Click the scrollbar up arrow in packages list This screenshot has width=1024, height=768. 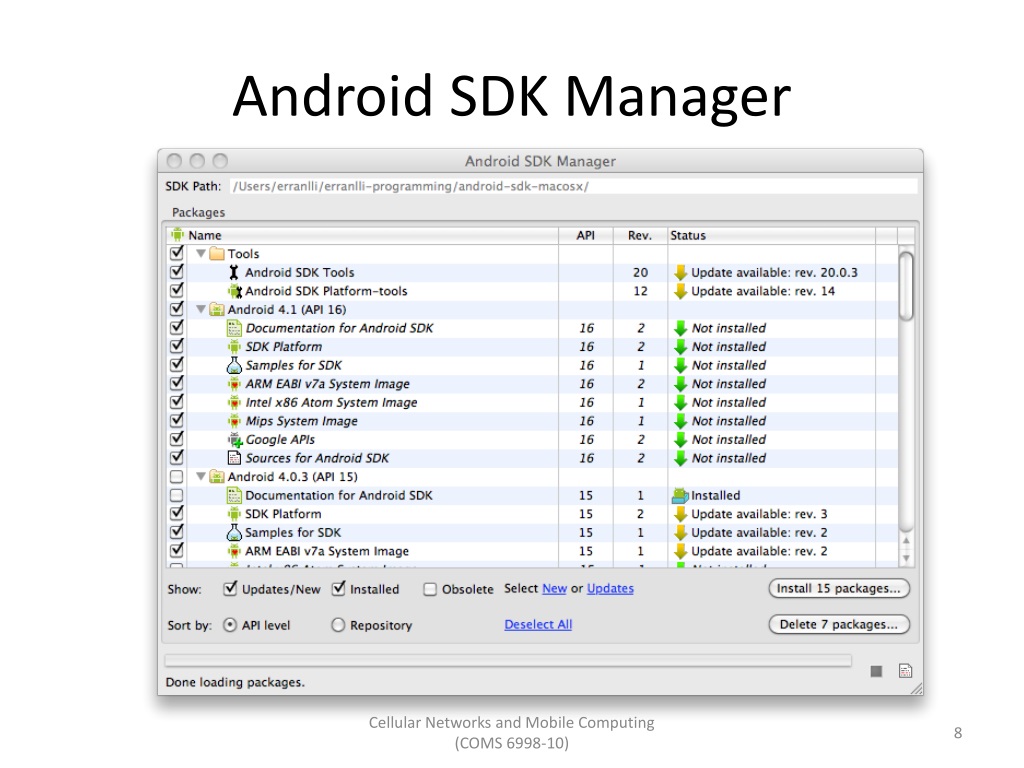click(906, 541)
